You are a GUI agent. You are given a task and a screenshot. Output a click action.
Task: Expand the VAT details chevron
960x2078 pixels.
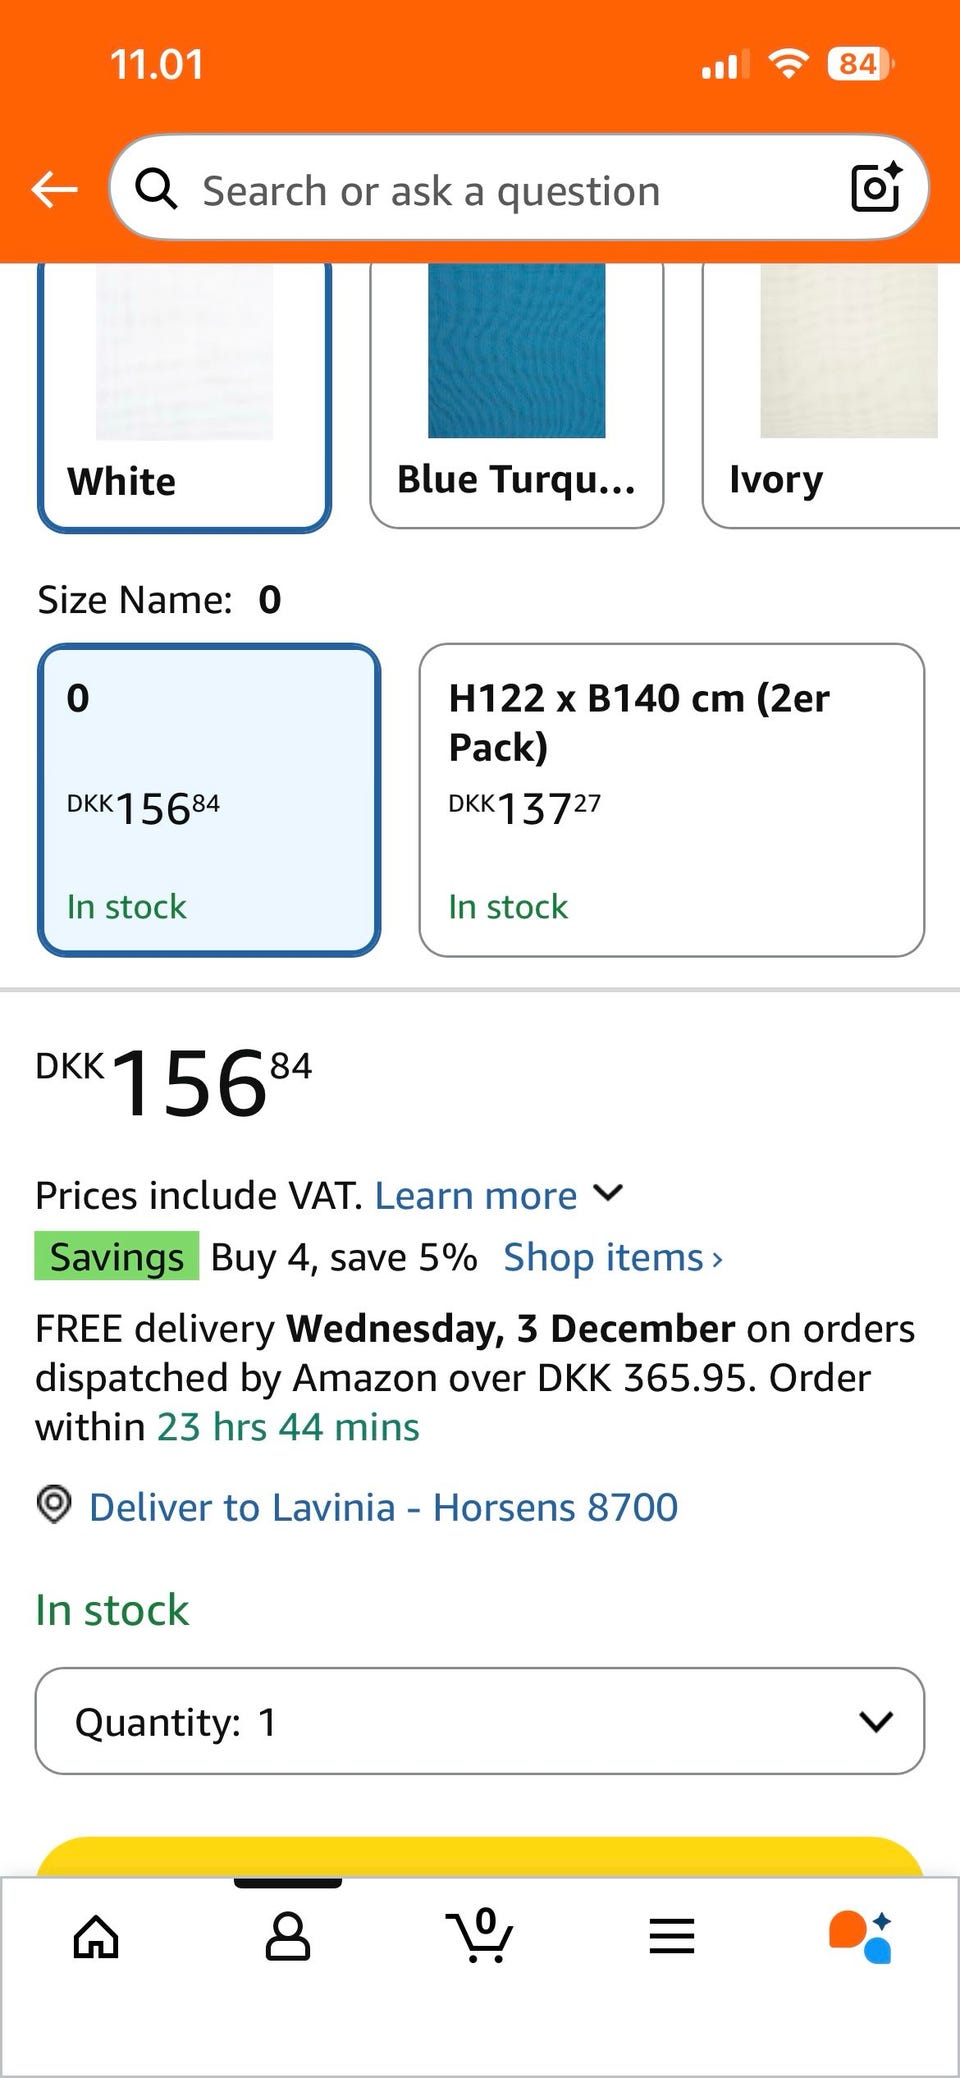(x=608, y=1193)
